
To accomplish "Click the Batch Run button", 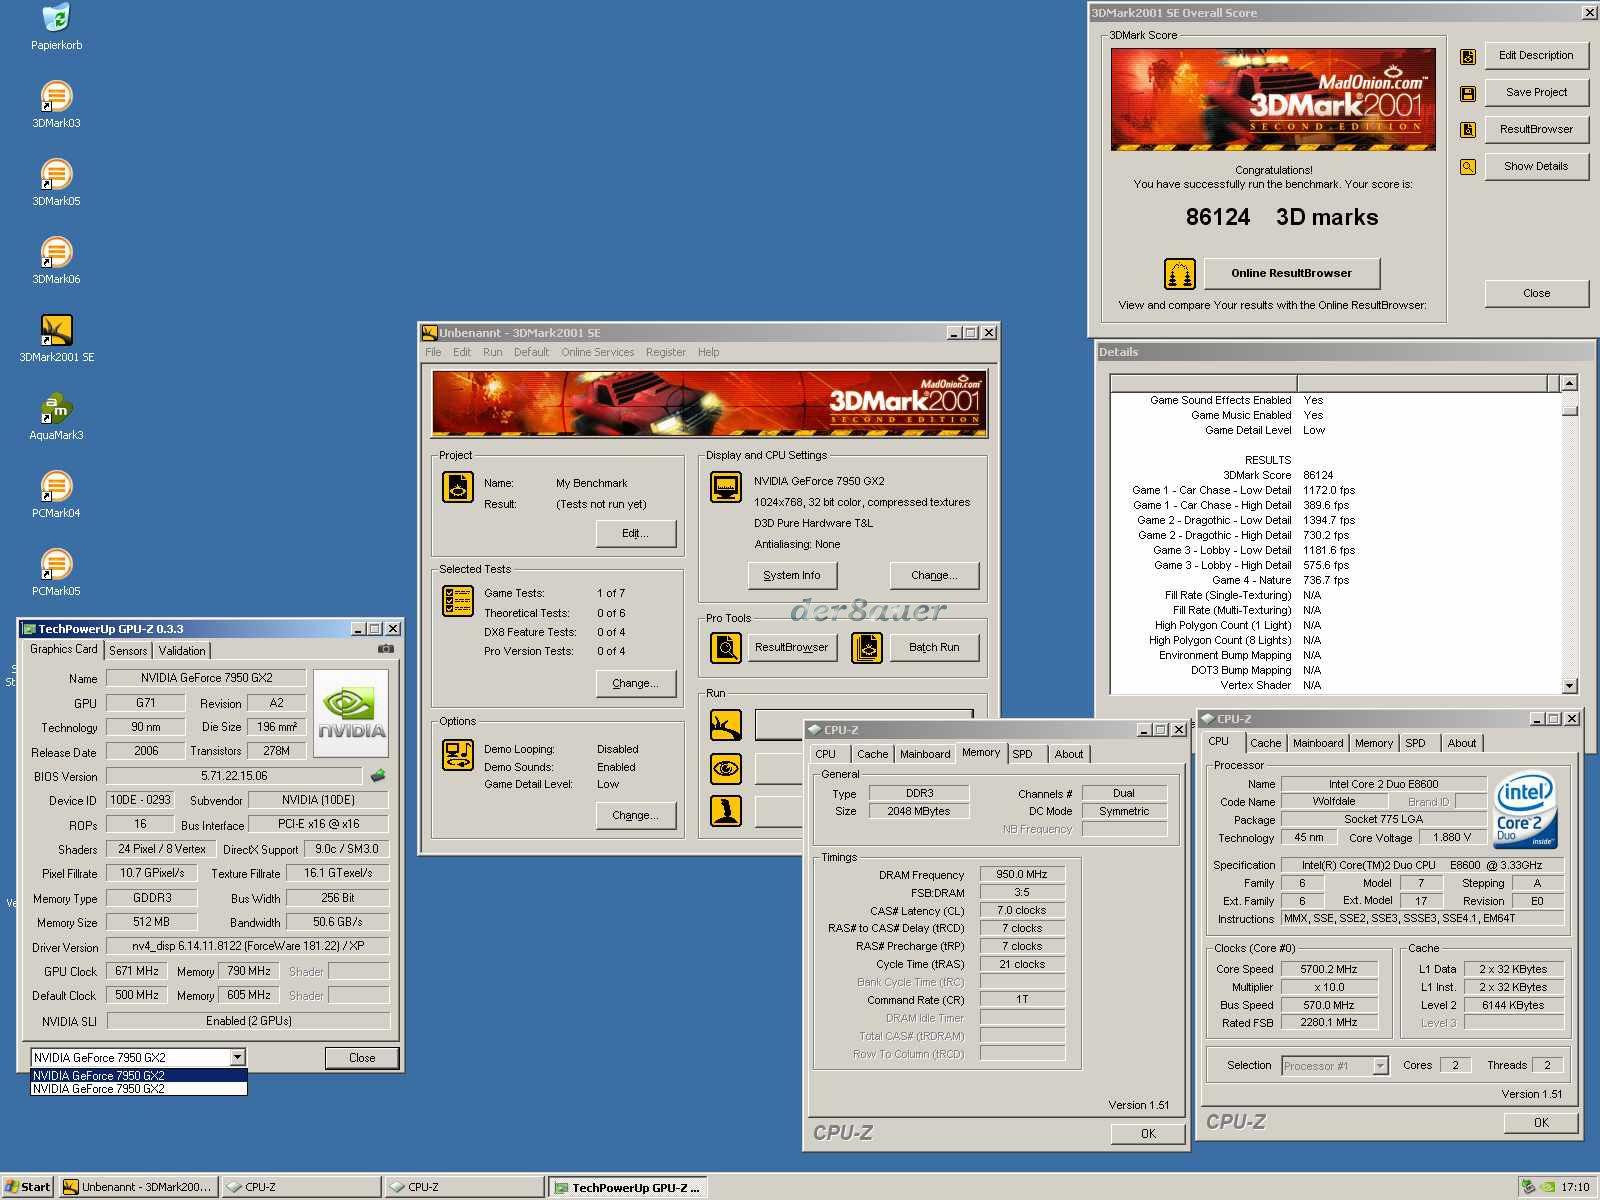I will (x=934, y=647).
